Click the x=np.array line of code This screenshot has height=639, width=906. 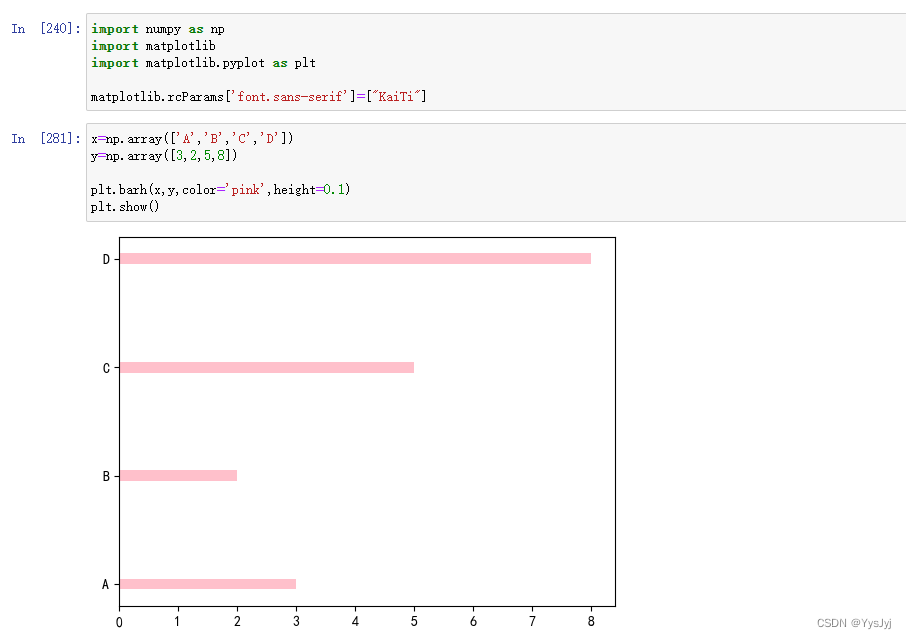(192, 139)
